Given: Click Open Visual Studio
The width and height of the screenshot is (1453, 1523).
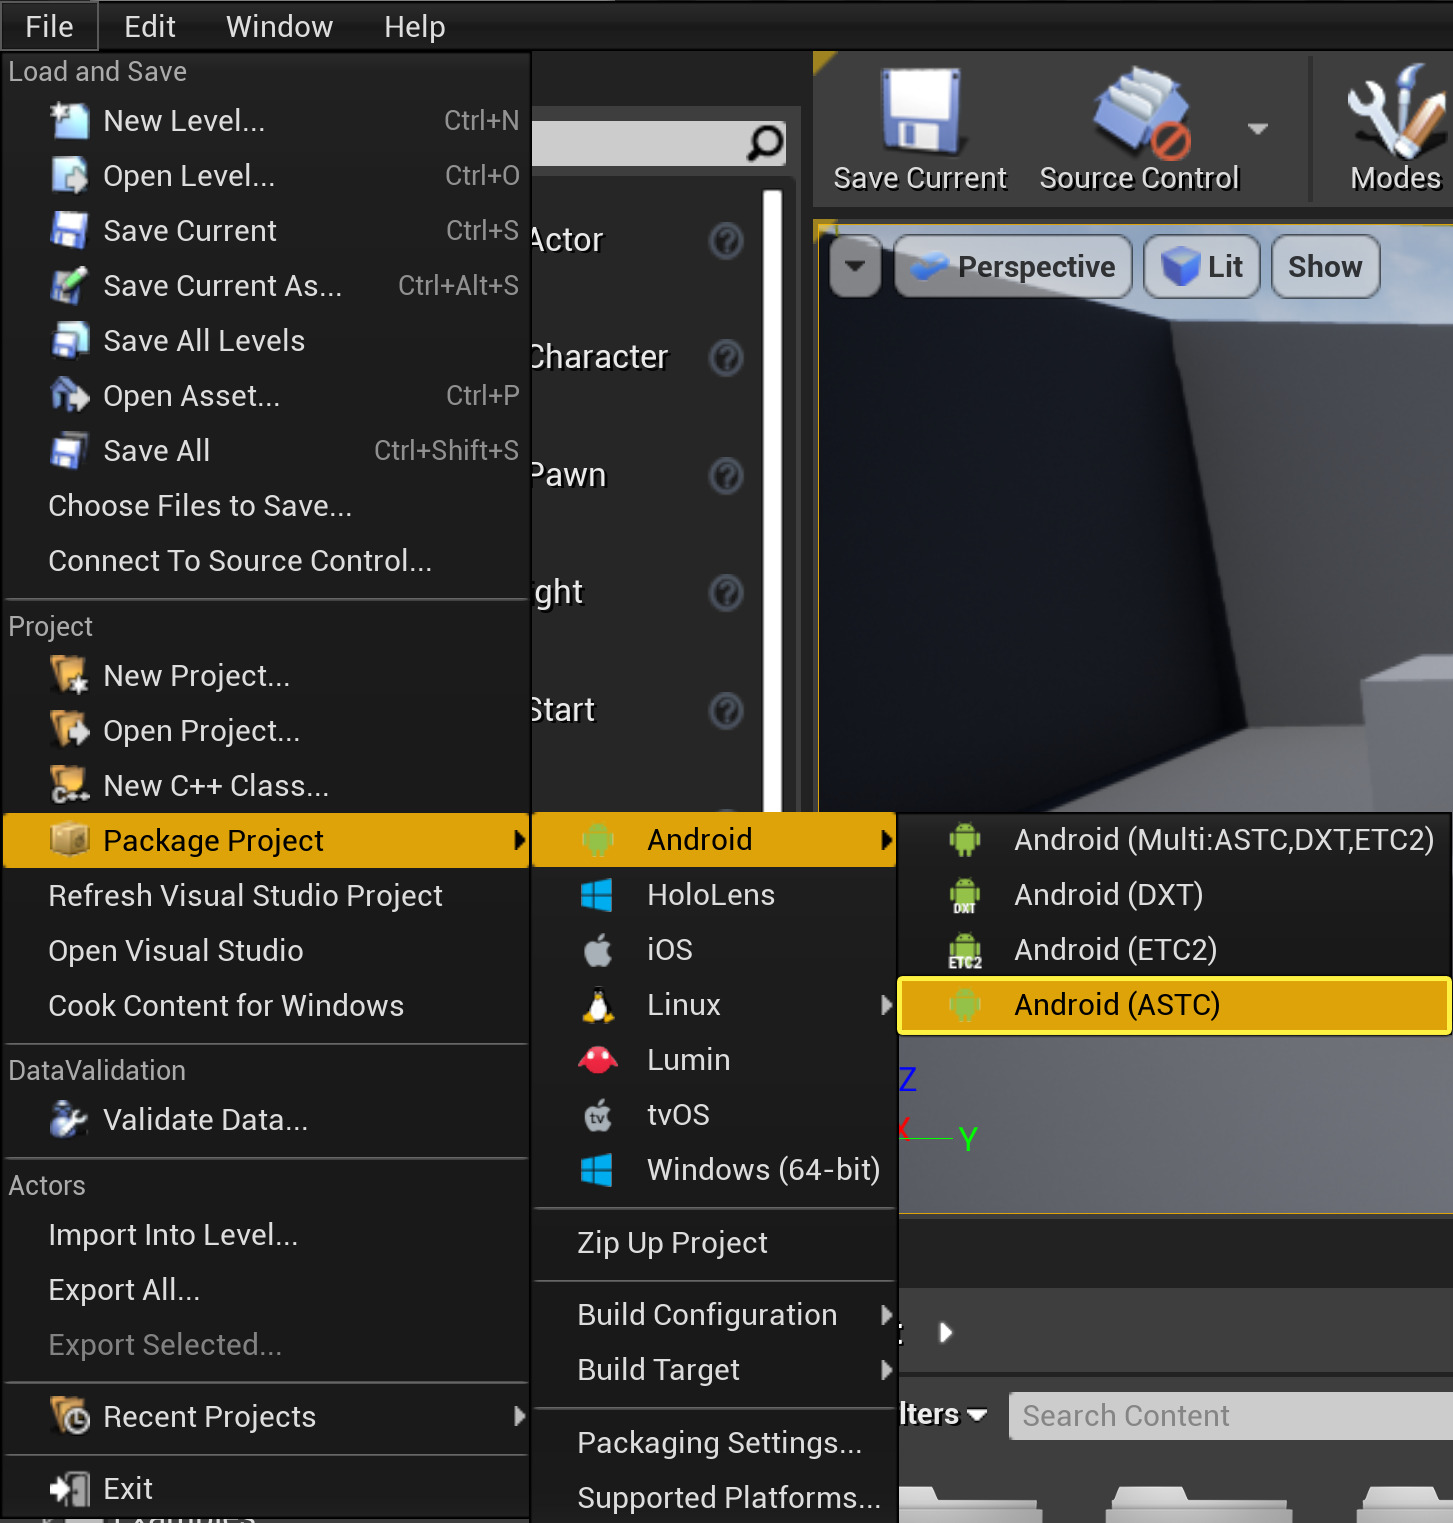Looking at the screenshot, I should tap(175, 950).
